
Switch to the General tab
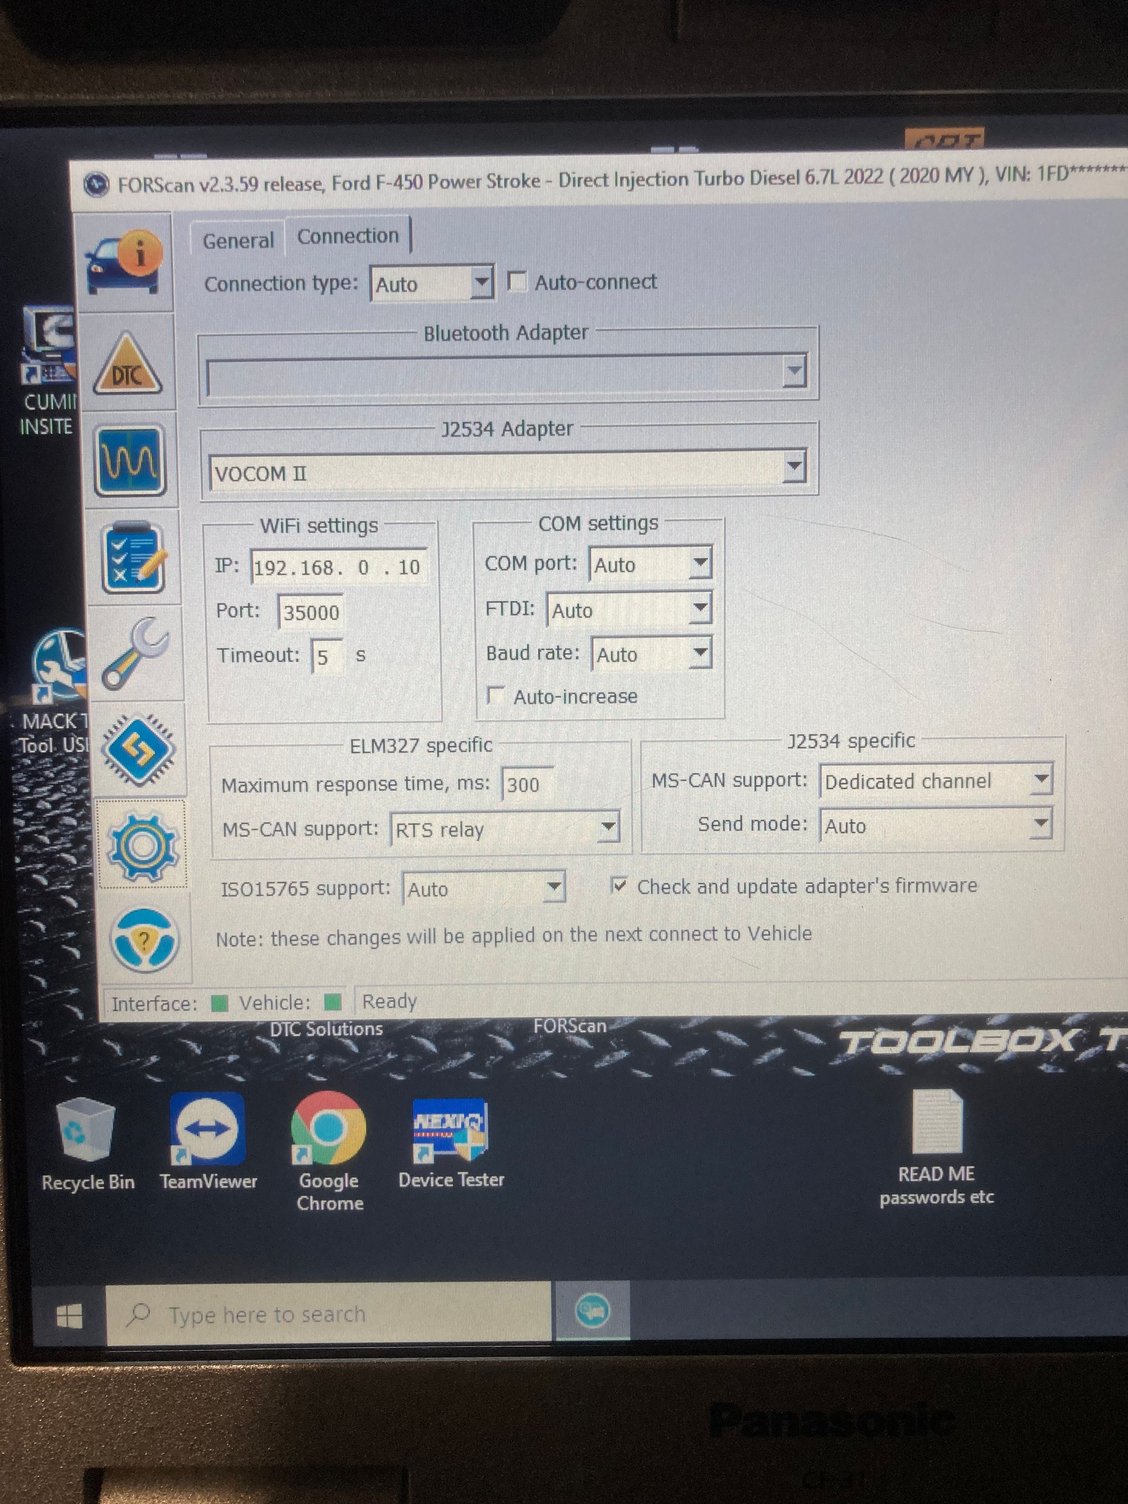click(237, 240)
